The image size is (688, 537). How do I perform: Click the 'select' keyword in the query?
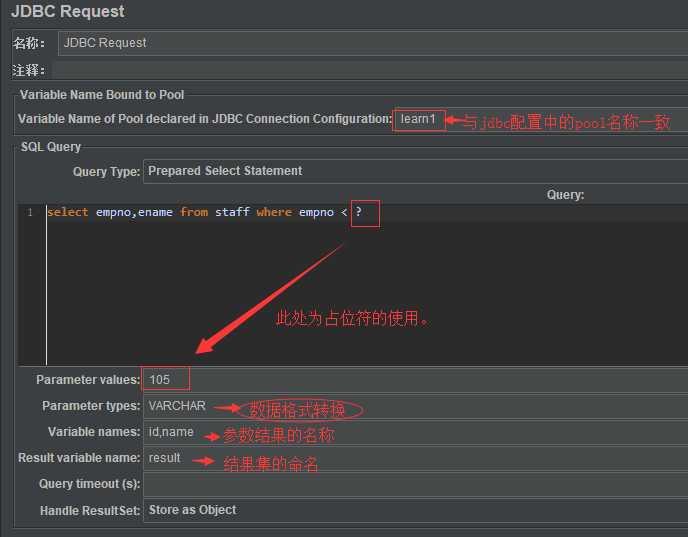[x=68, y=212]
